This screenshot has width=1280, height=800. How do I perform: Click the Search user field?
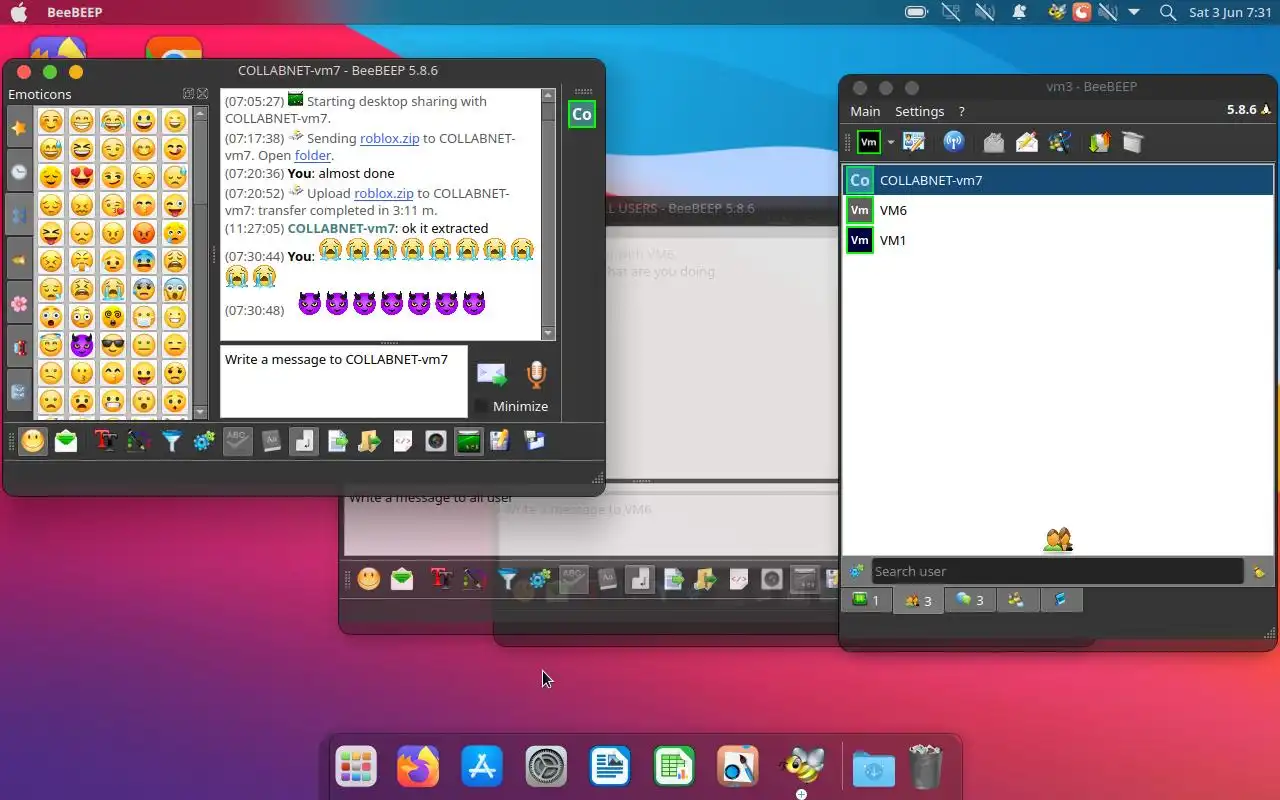pyautogui.click(x=1058, y=571)
